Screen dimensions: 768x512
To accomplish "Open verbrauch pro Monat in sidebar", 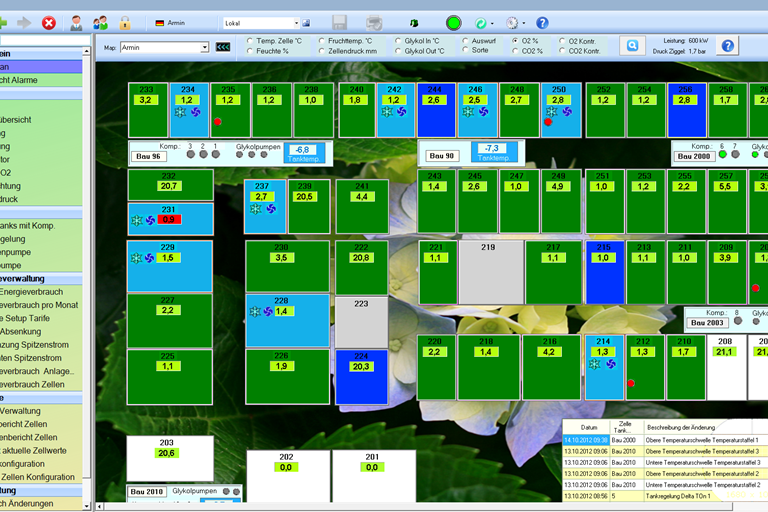I will point(39,305).
